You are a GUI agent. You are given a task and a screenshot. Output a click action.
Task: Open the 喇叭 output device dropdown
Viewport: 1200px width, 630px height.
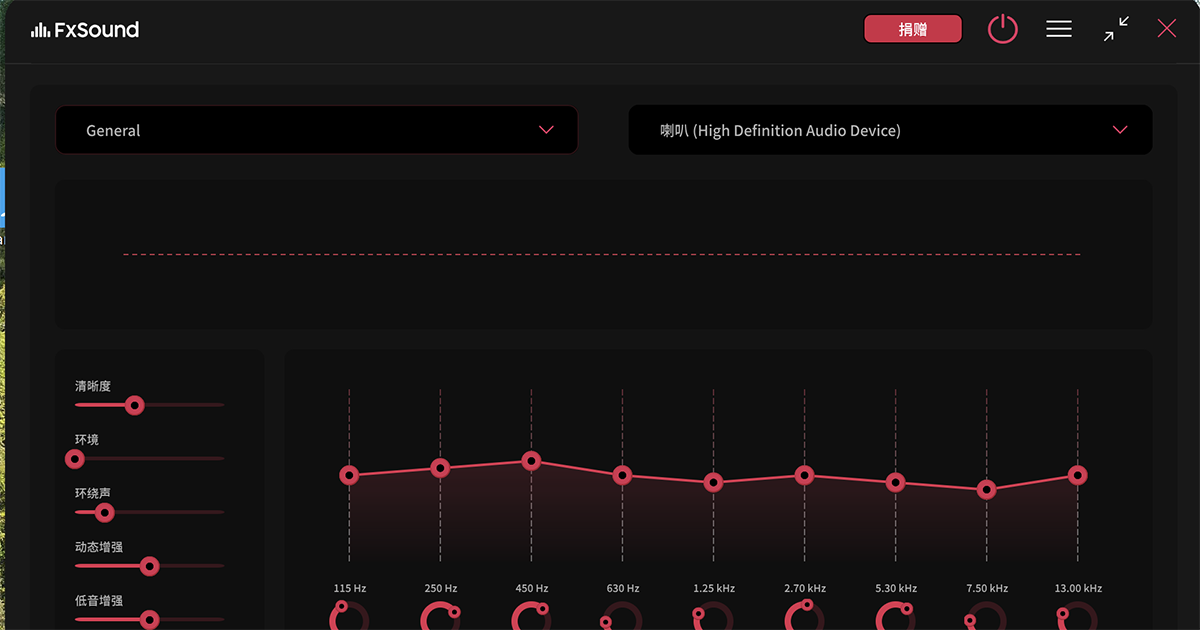click(x=890, y=130)
